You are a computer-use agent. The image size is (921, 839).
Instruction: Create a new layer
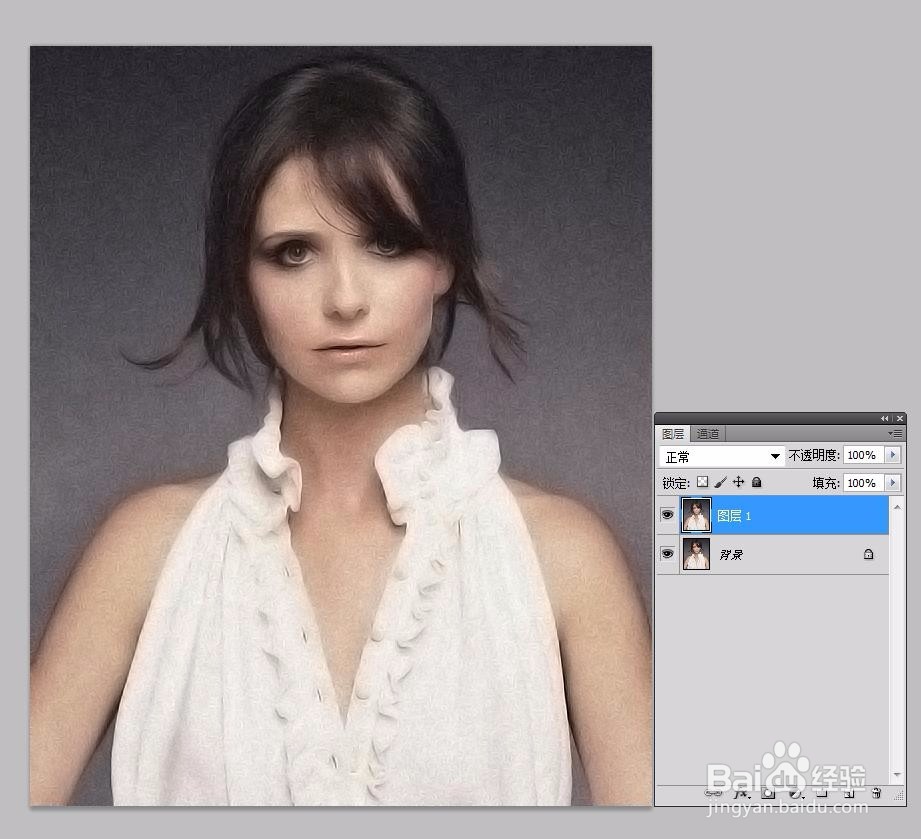(849, 794)
